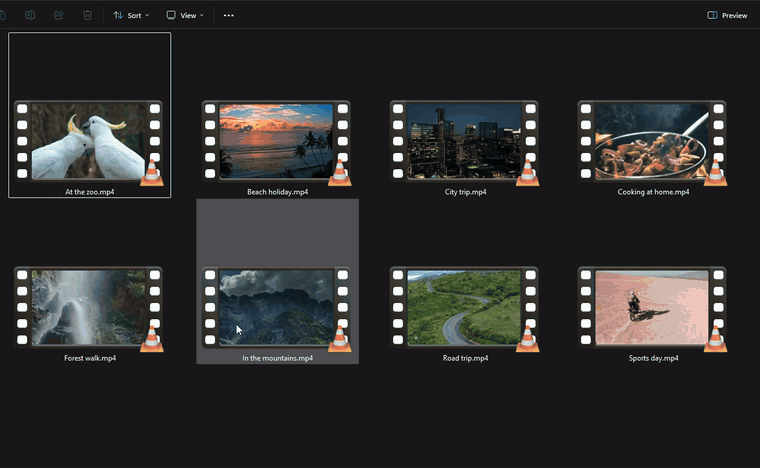Click the file name text City trip.mp4
Viewport: 760px width, 468px height.
465,192
